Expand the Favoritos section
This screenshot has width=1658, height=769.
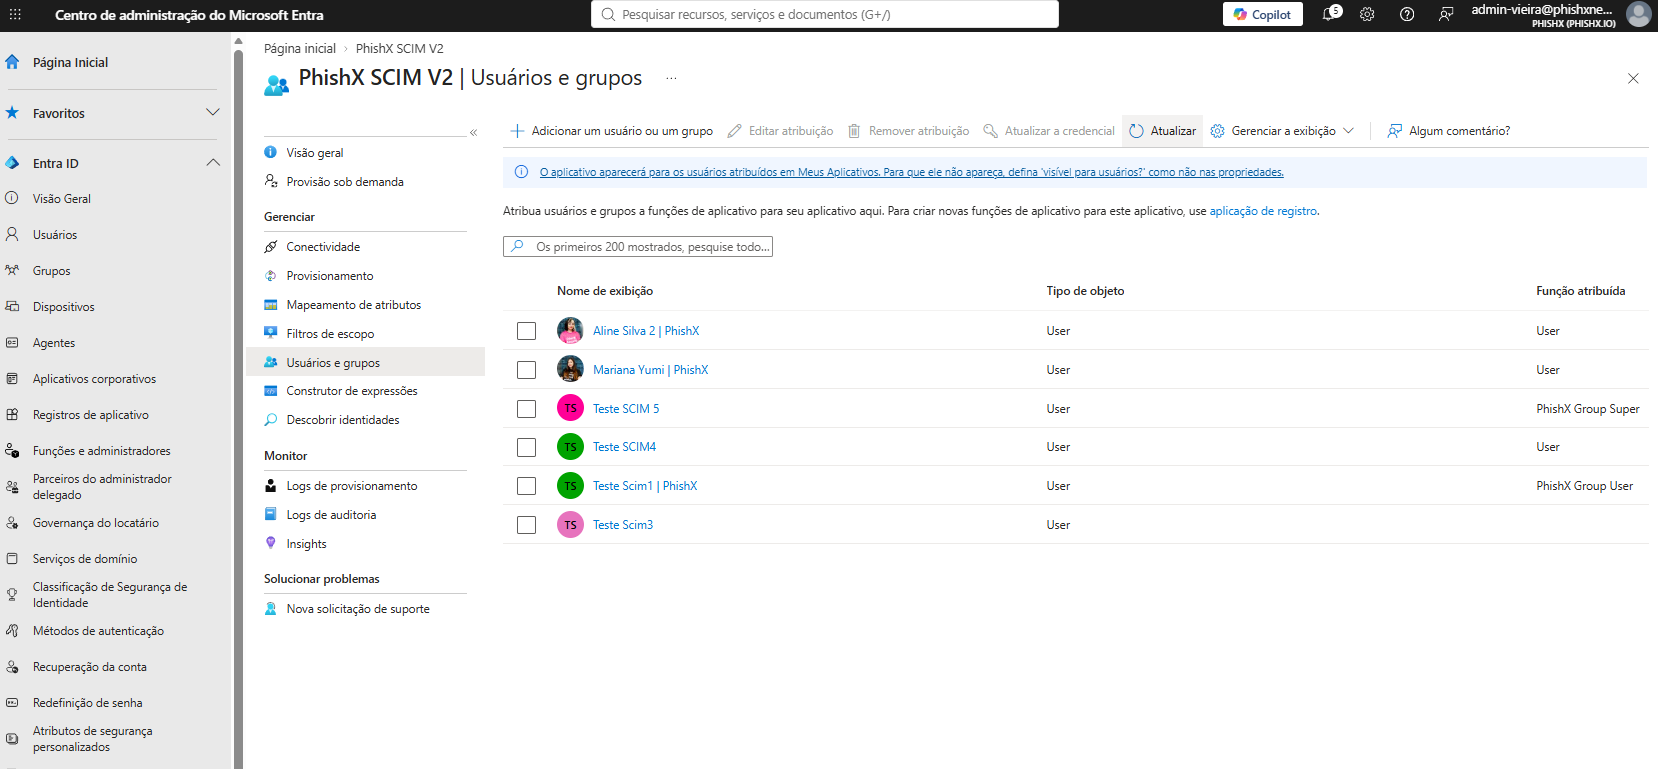coord(212,112)
